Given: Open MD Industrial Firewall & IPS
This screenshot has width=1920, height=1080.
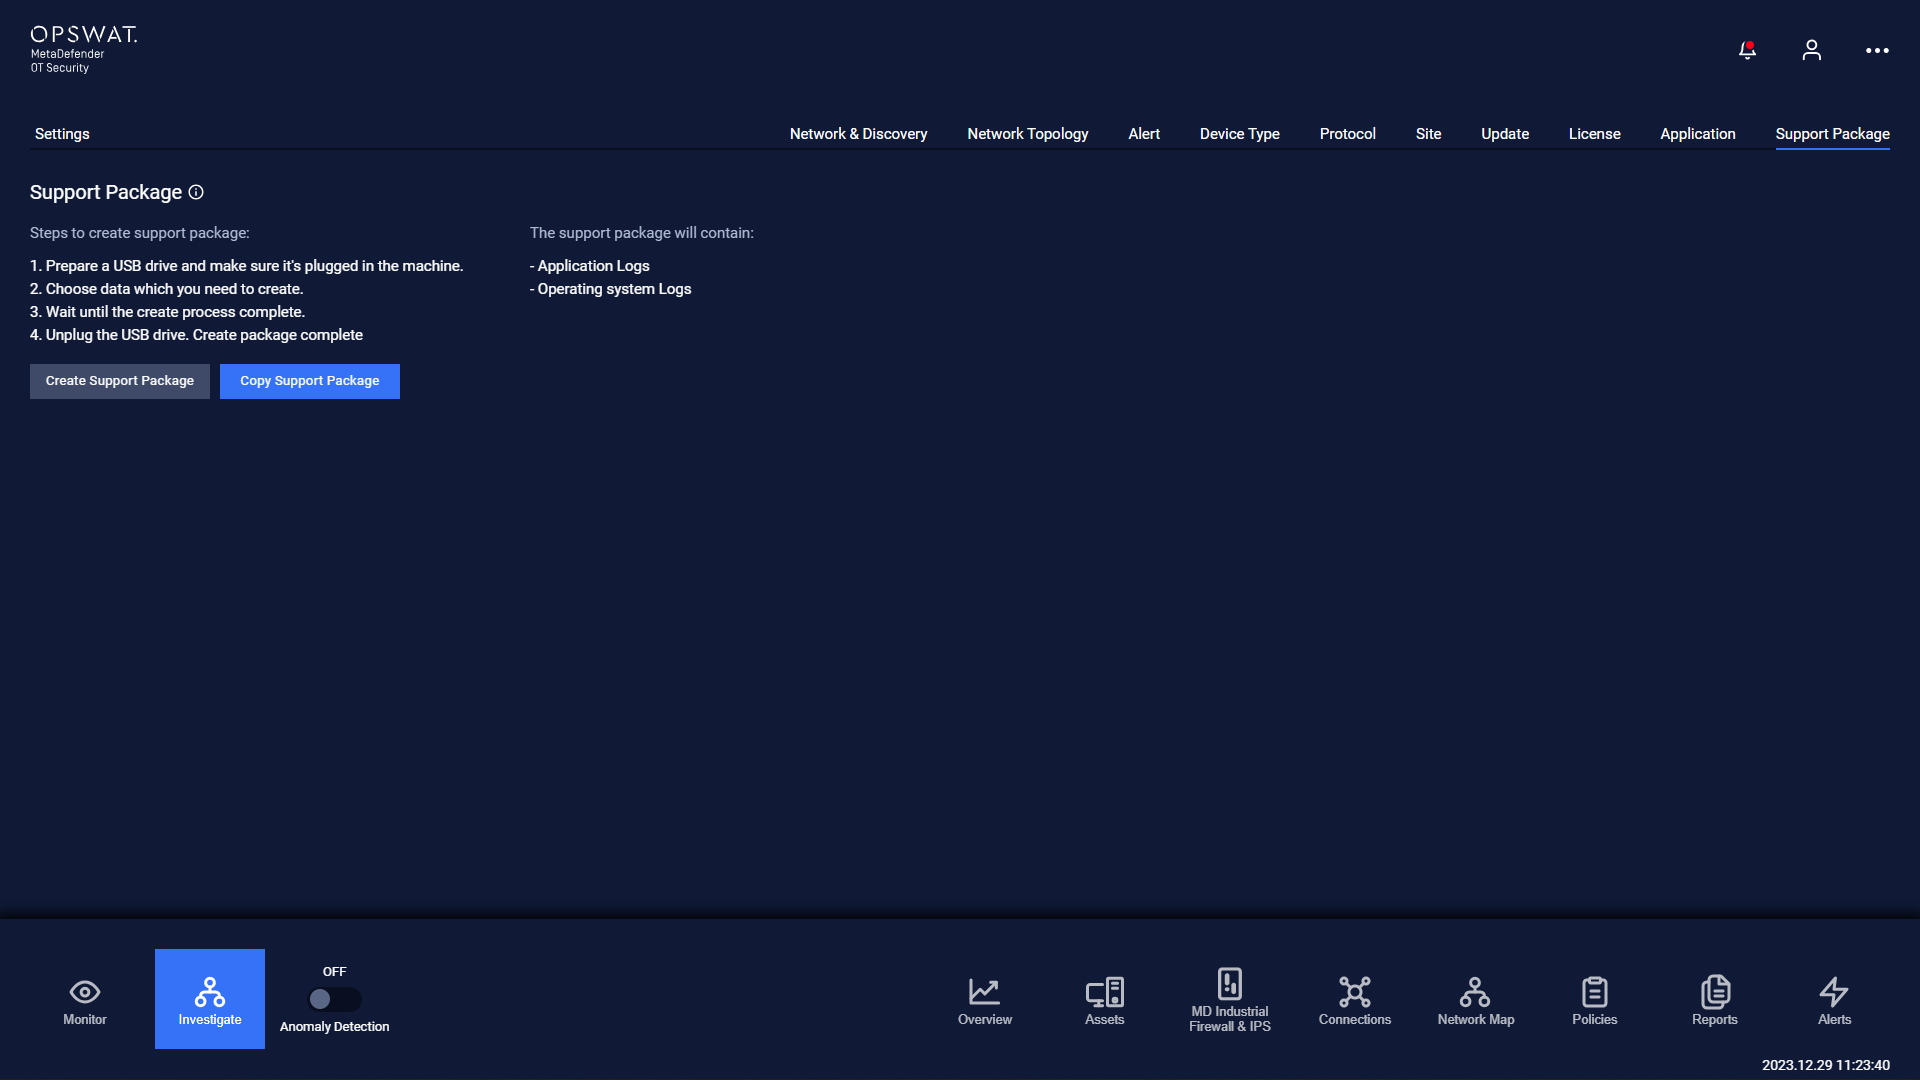Looking at the screenshot, I should click(1230, 1000).
